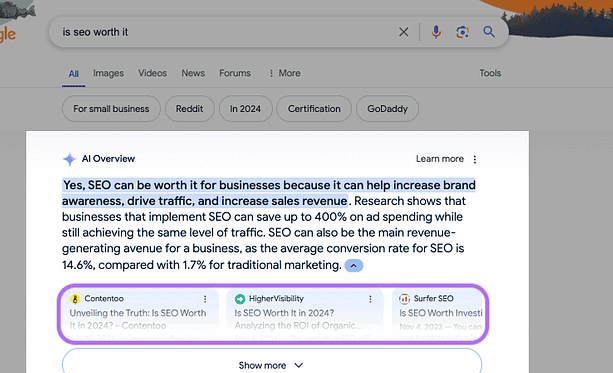
Task: Click the highlighted Yes, SEO can be worth it sentence
Action: coord(269,193)
